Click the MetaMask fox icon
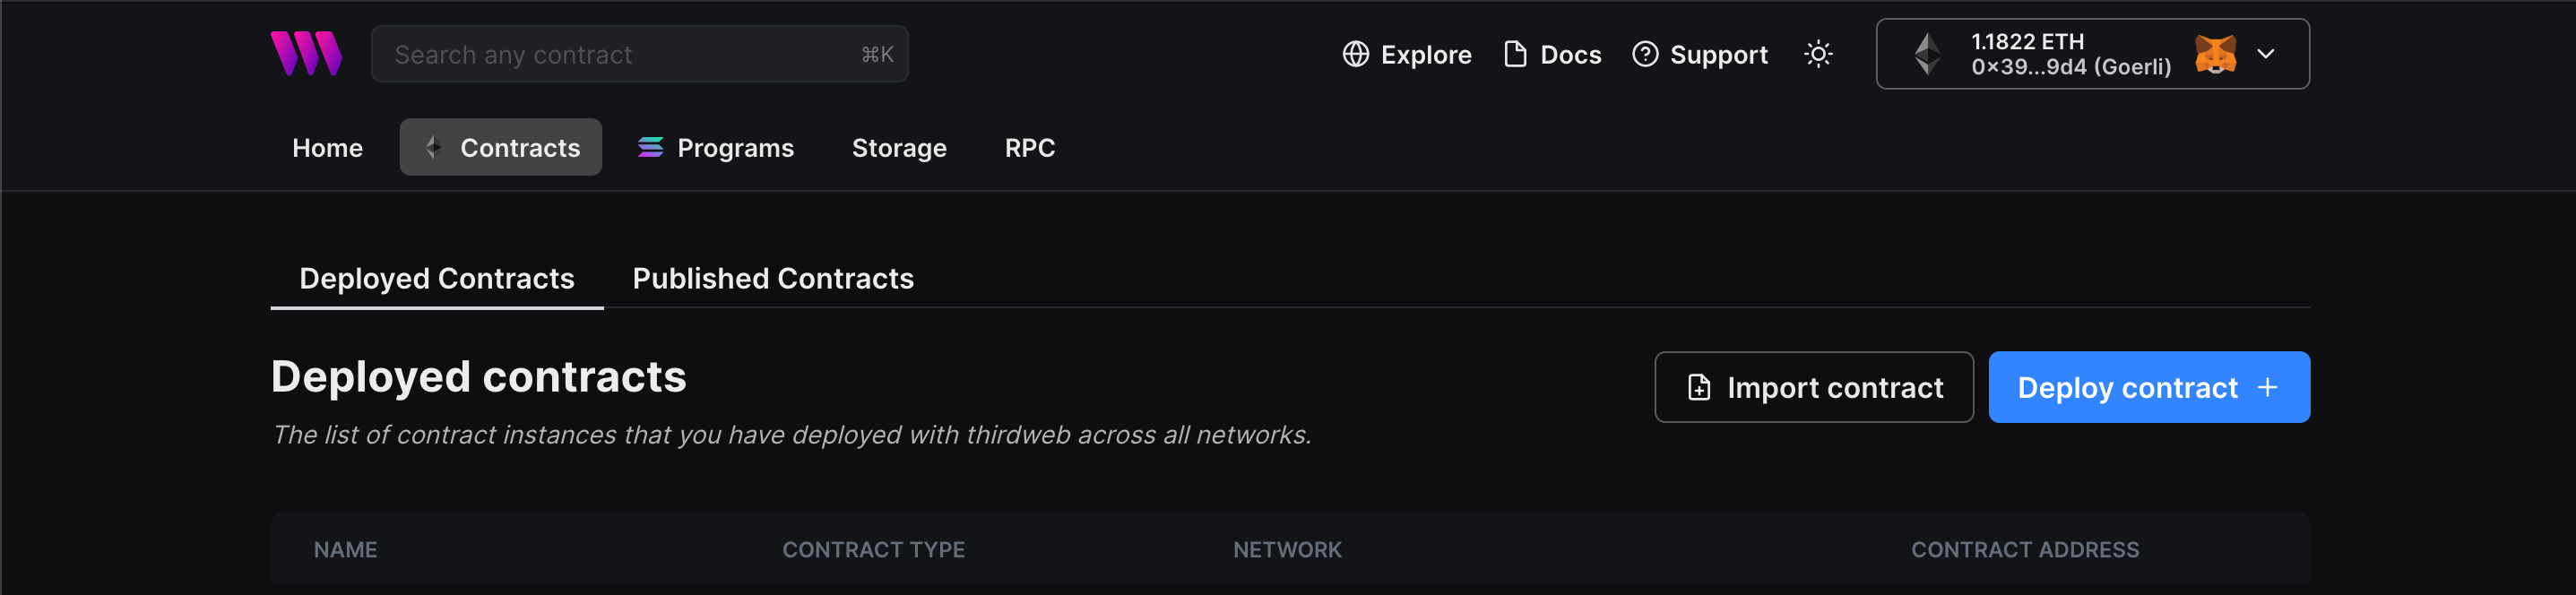This screenshot has width=2576, height=595. pyautogui.click(x=2215, y=54)
